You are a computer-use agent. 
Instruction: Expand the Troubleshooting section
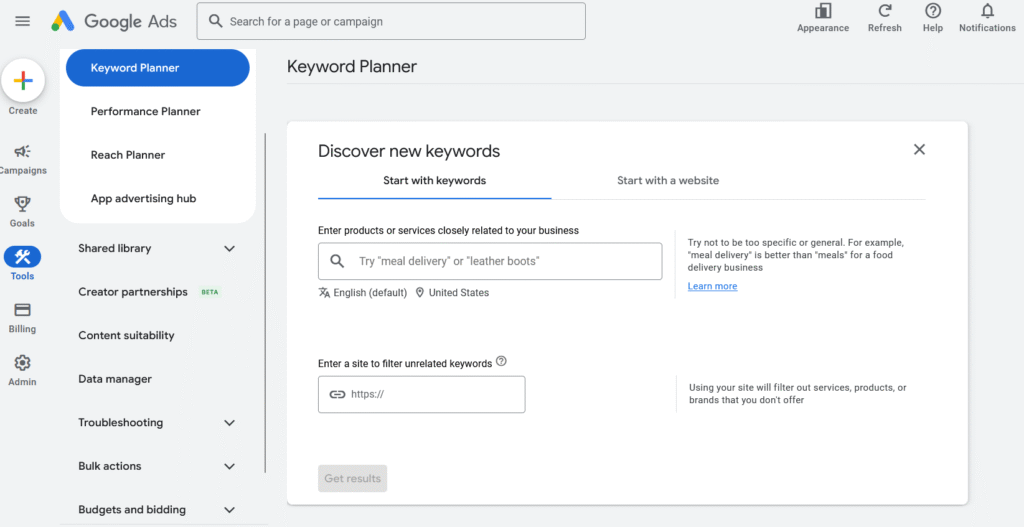pyautogui.click(x=229, y=423)
